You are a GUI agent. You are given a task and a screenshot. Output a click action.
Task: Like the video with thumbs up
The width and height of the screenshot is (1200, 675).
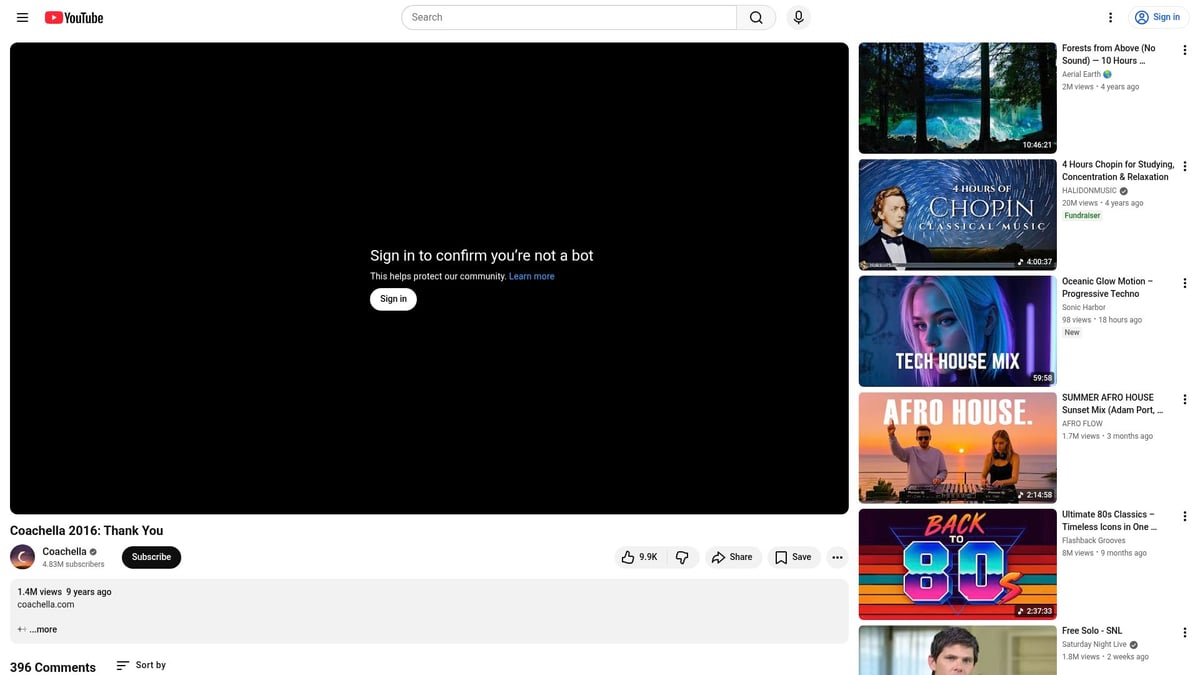click(x=640, y=557)
